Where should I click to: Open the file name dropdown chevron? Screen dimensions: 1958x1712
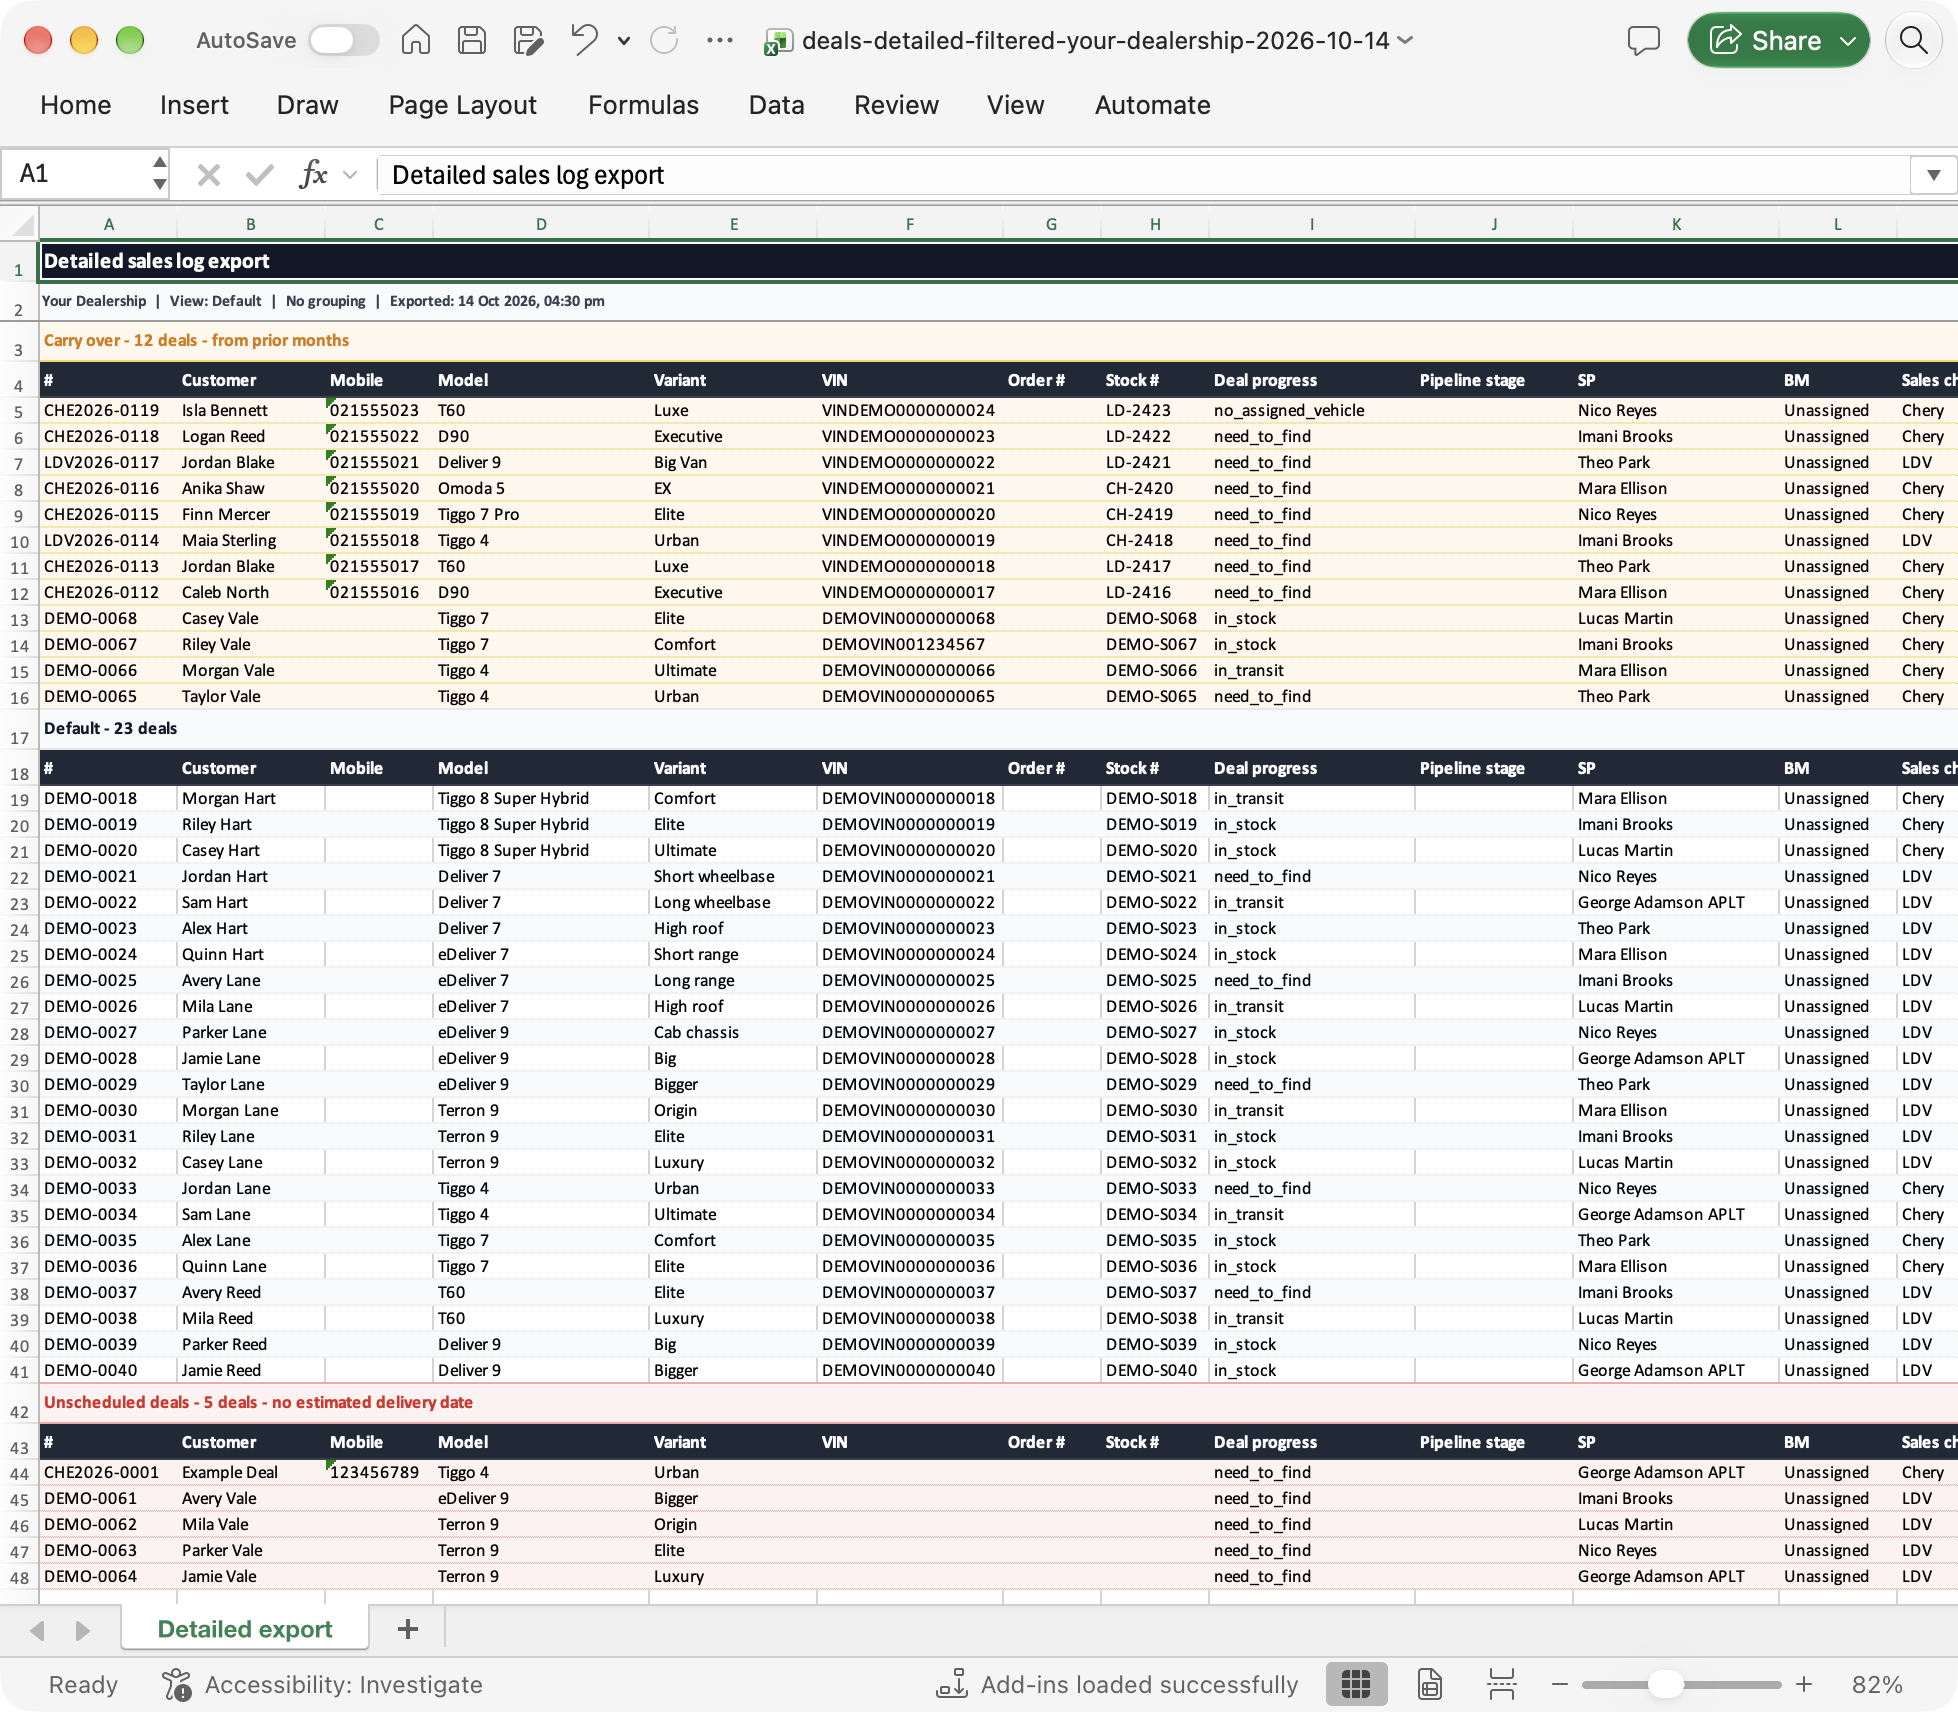coord(1405,40)
